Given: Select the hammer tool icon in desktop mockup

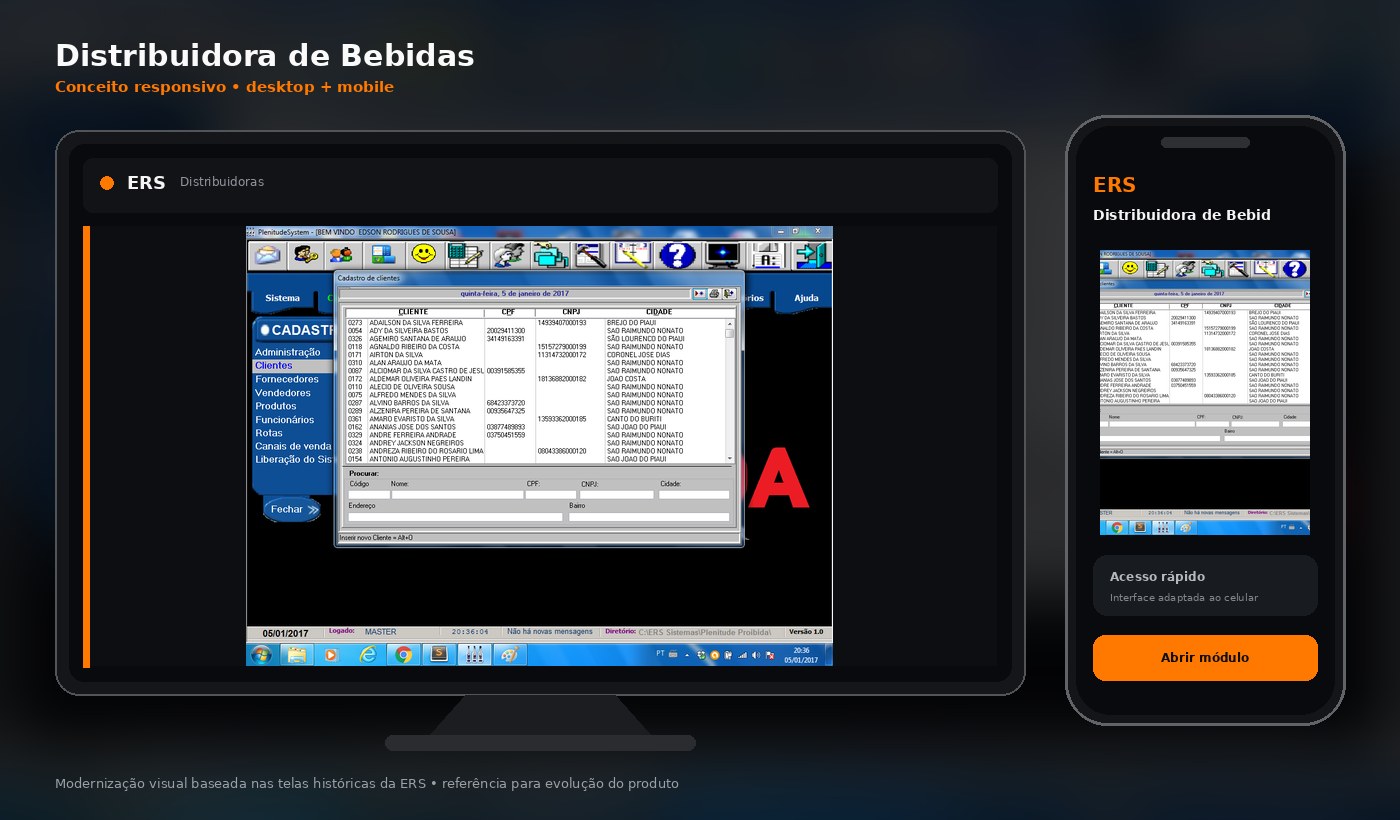Looking at the screenshot, I should coord(592,255).
